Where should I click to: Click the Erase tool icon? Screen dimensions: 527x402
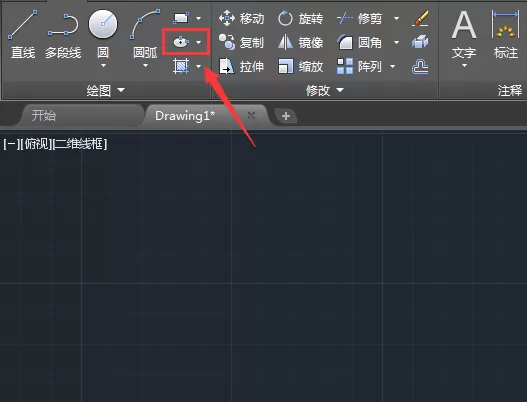pyautogui.click(x=420, y=18)
